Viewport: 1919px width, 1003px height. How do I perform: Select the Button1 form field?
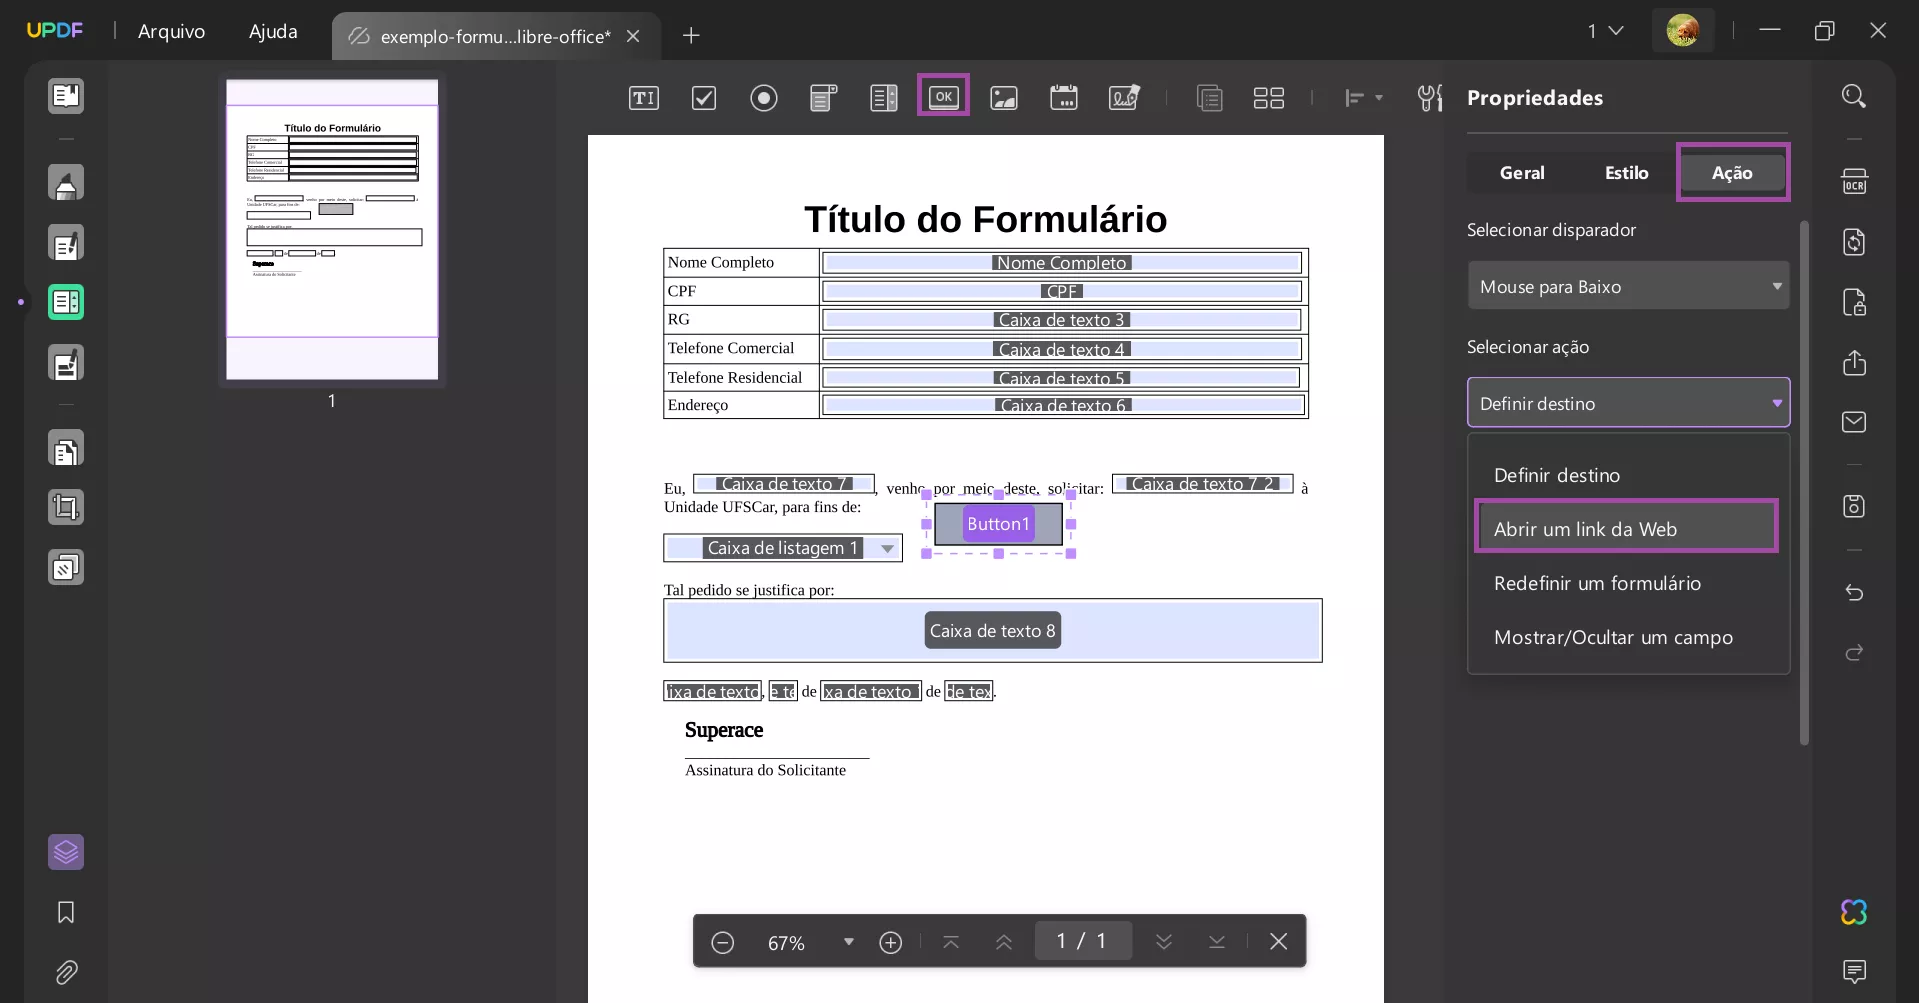coord(998,524)
